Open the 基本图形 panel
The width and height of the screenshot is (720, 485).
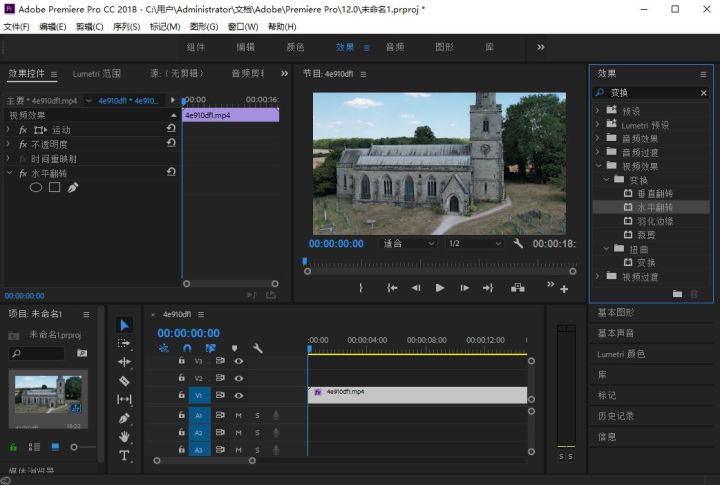click(616, 313)
